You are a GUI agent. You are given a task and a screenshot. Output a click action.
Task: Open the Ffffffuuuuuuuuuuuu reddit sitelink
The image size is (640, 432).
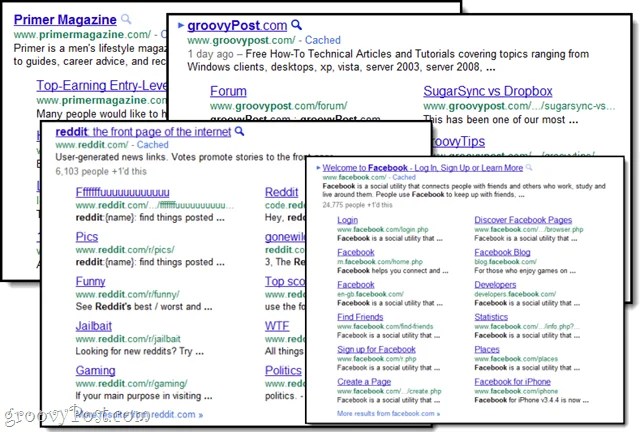pos(122,192)
